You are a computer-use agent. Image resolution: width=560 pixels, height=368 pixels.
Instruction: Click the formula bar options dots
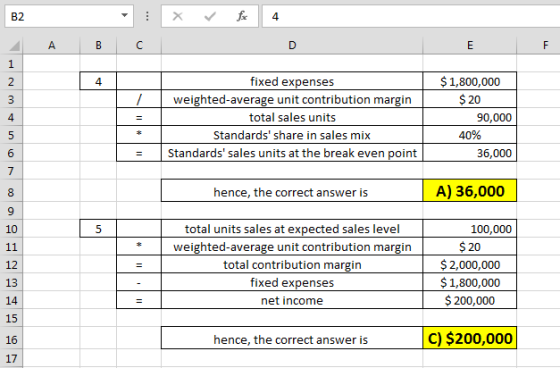[147, 16]
